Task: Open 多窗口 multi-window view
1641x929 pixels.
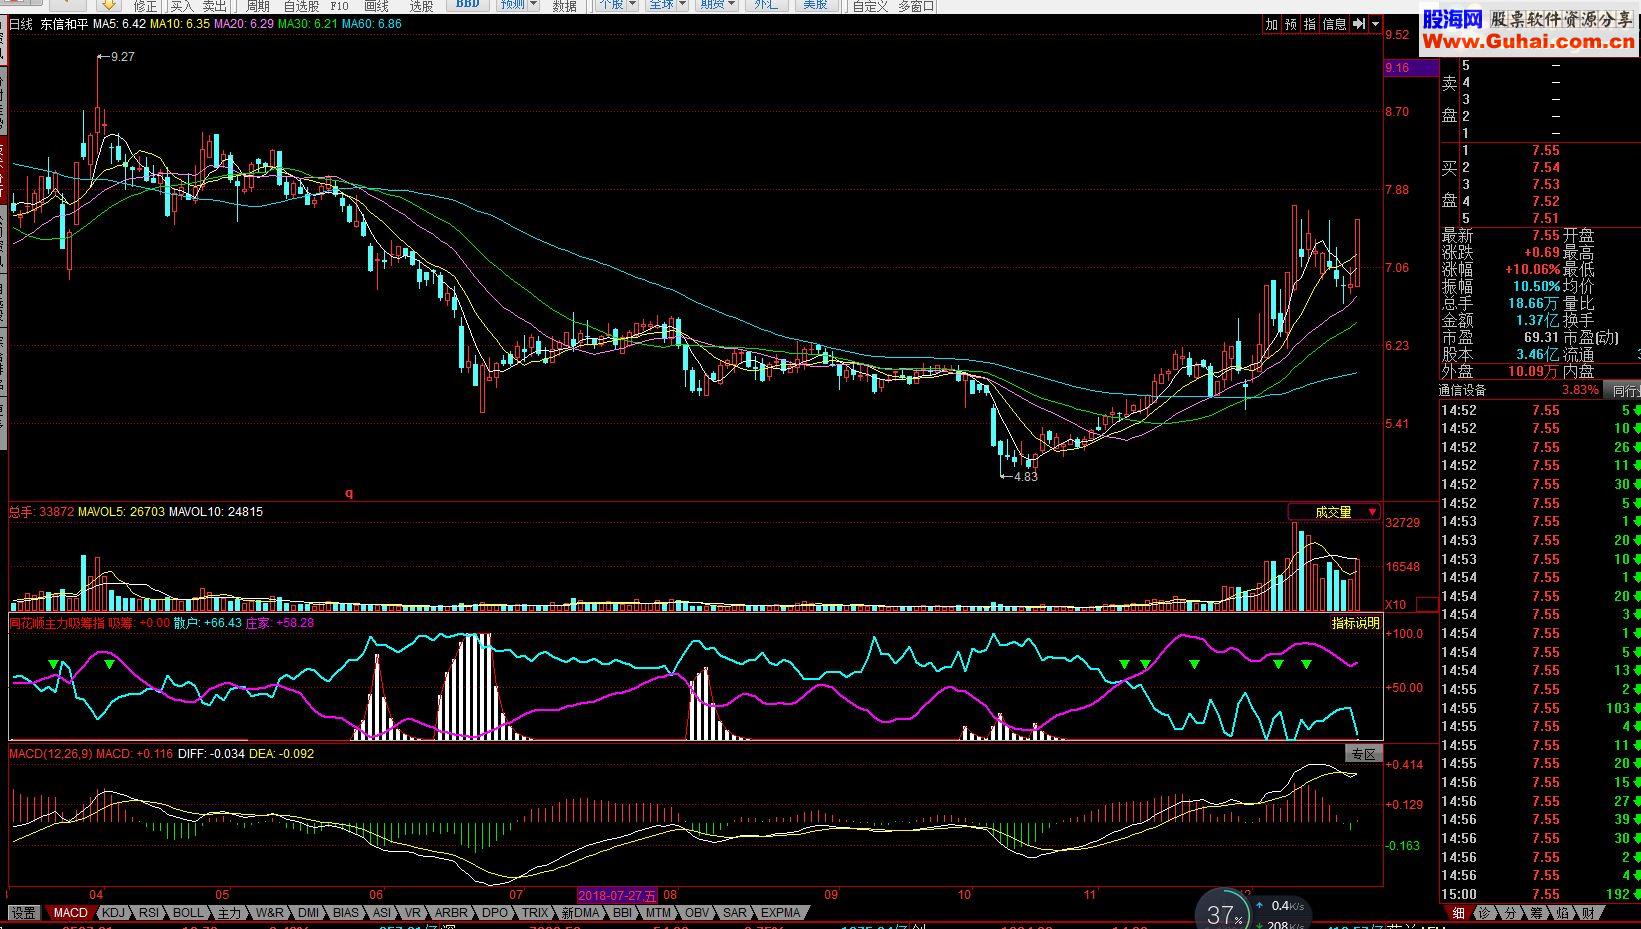Action: pyautogui.click(x=916, y=6)
